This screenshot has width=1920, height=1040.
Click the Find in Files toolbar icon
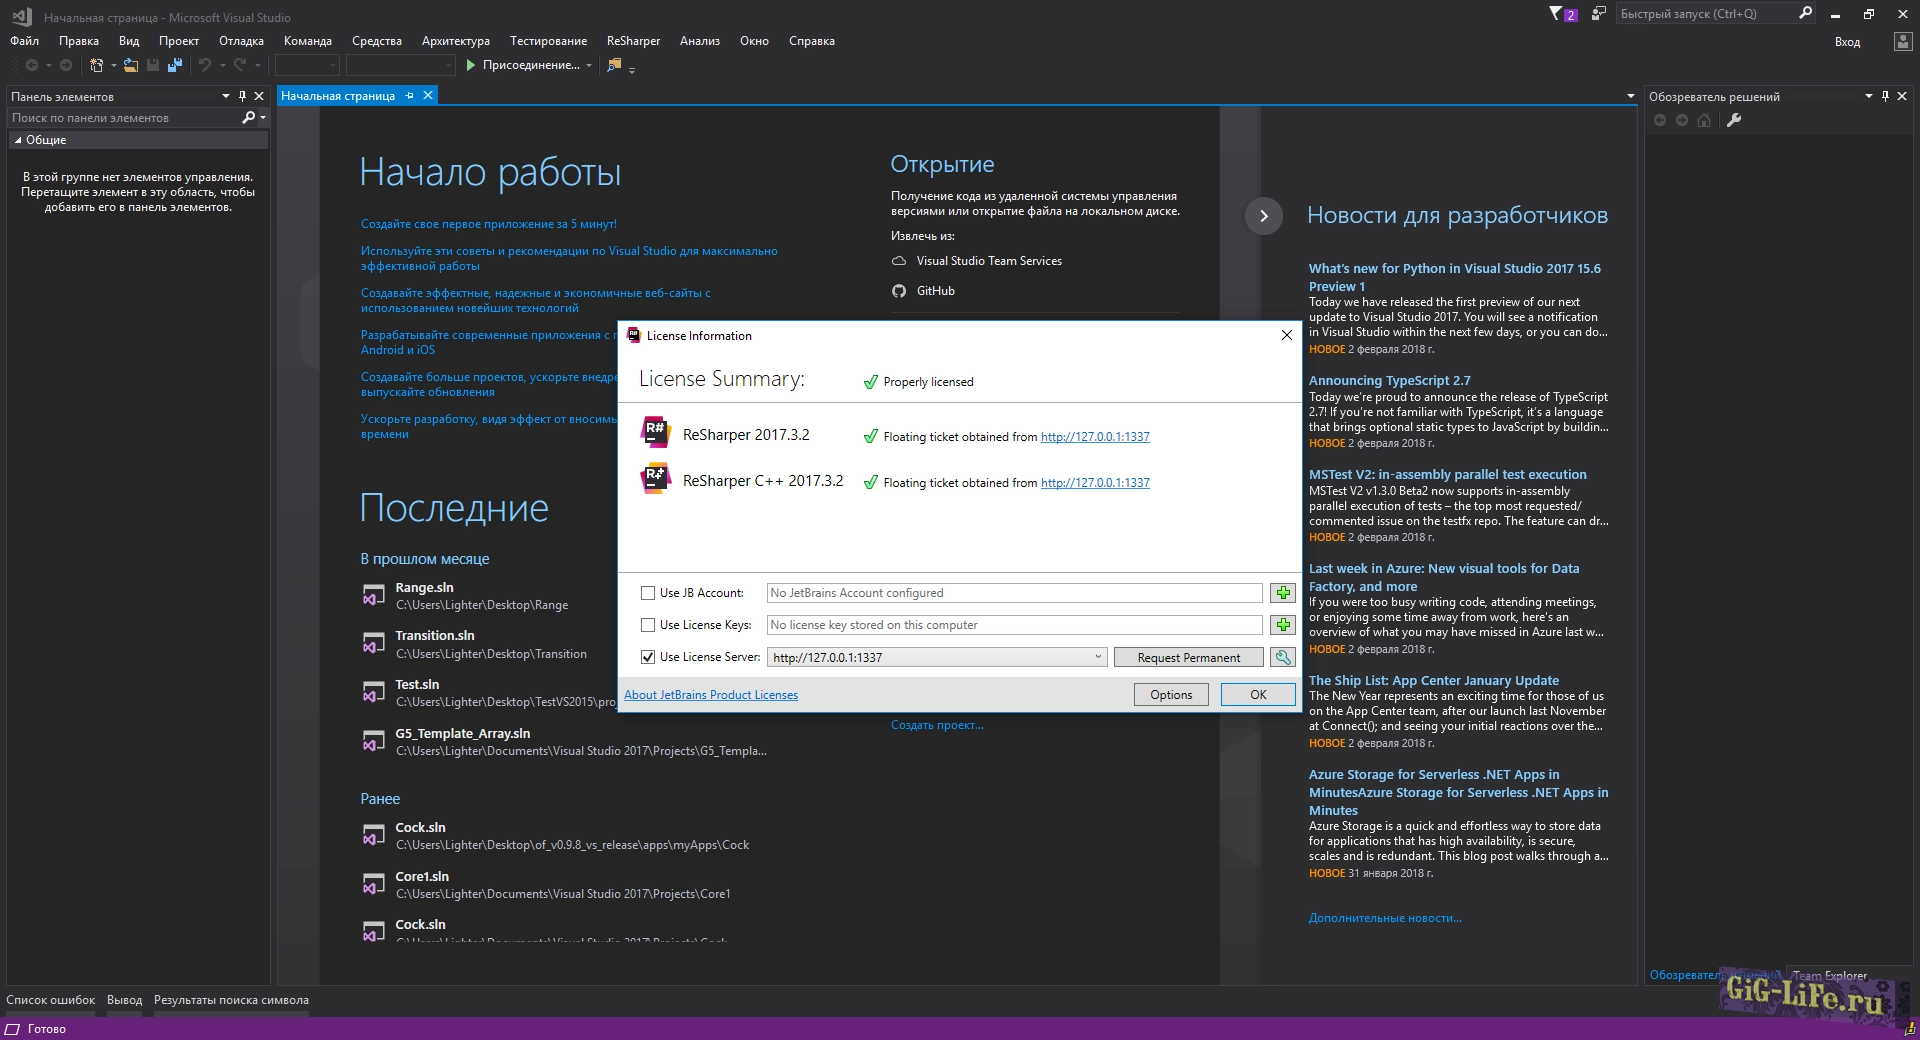tap(614, 65)
